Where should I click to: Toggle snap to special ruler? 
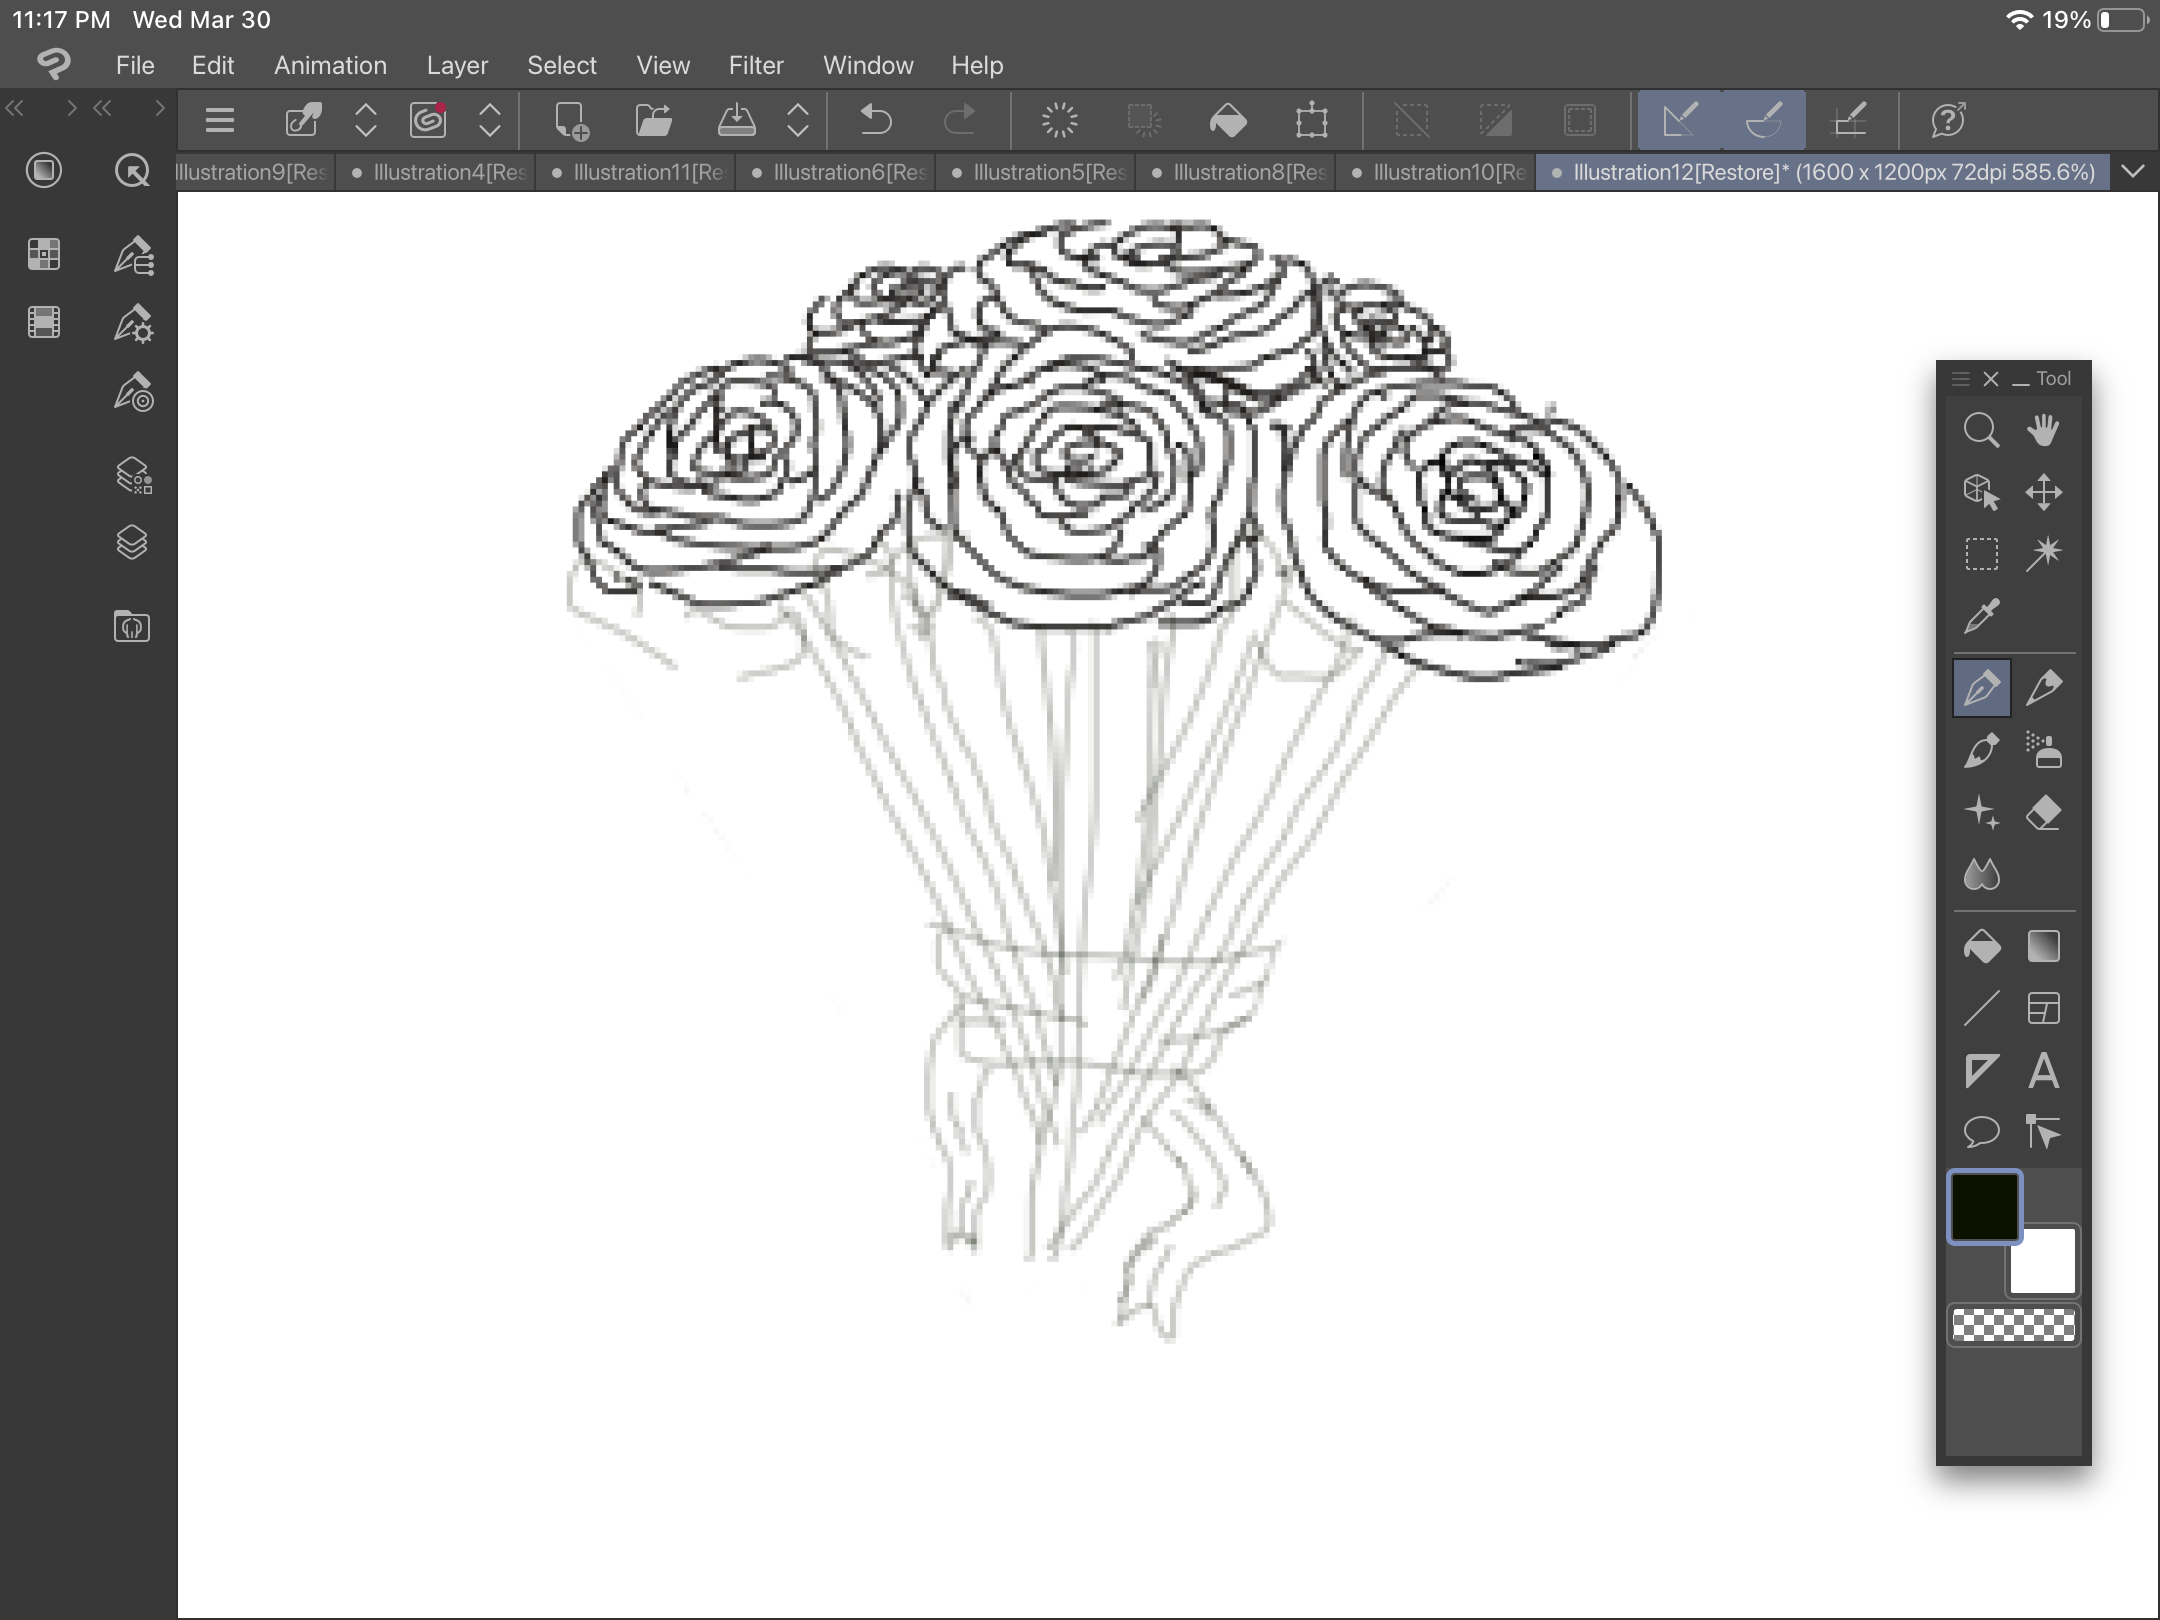point(1764,120)
